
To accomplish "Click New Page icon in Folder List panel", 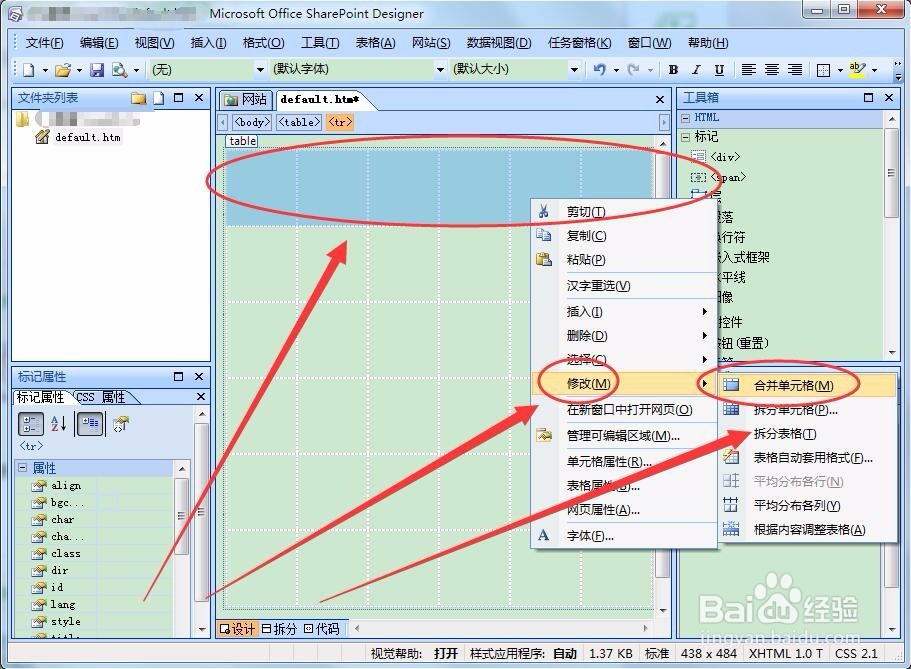I will pos(159,98).
